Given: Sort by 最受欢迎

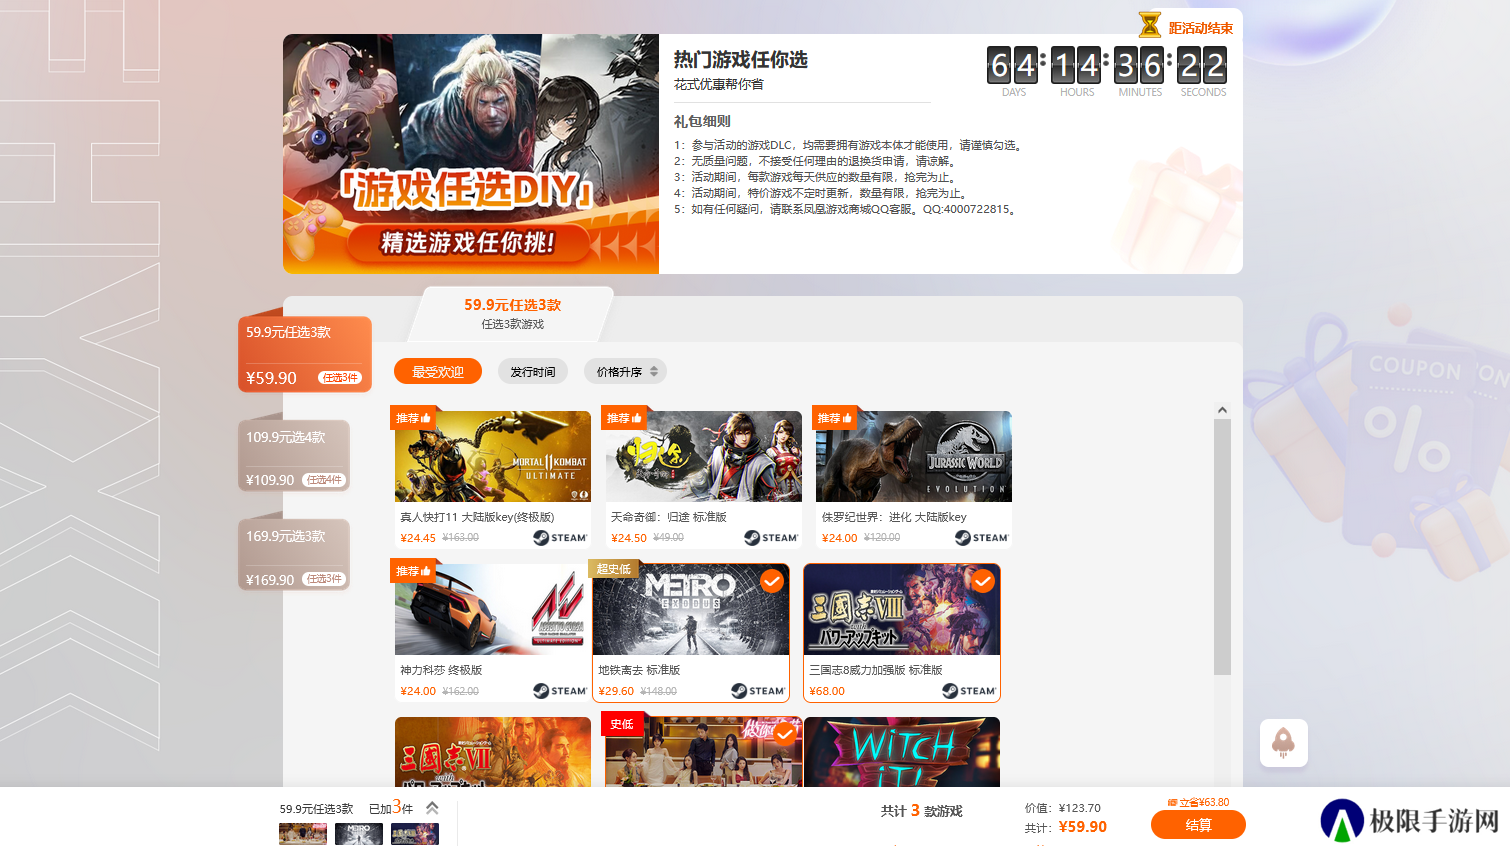Looking at the screenshot, I should tap(438, 372).
